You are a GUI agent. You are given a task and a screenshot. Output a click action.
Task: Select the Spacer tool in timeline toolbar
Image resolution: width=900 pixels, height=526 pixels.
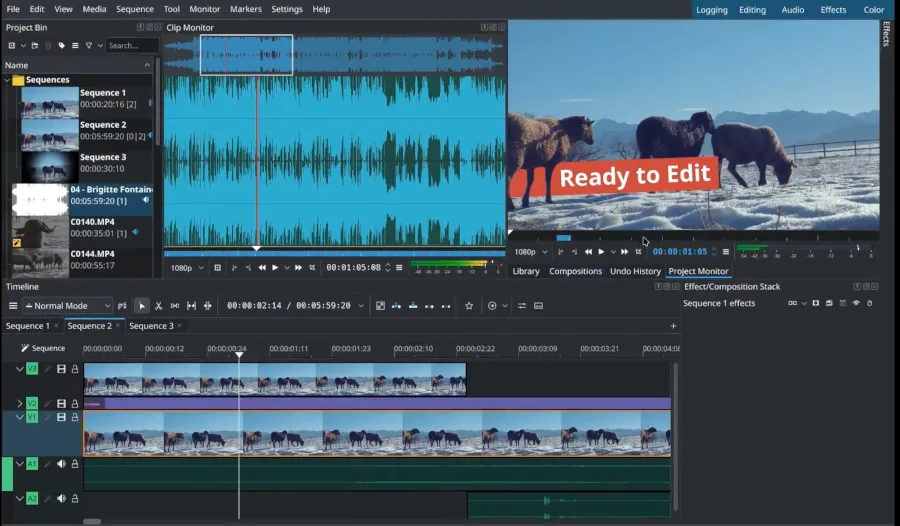coord(175,306)
